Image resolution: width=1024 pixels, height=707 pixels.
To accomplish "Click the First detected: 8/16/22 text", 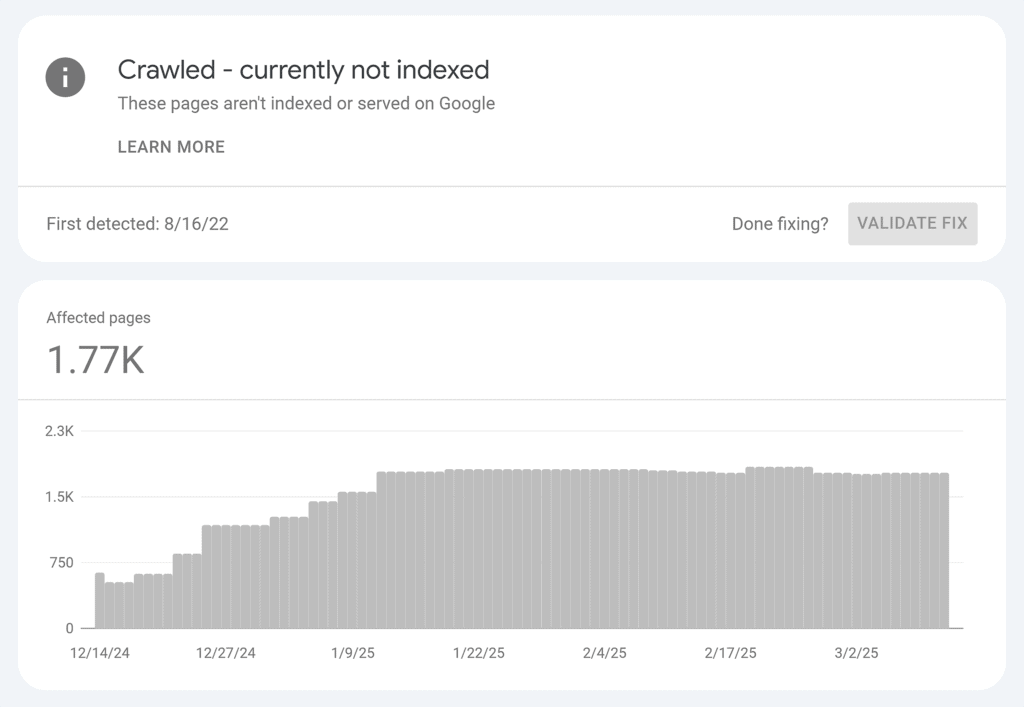I will point(138,224).
